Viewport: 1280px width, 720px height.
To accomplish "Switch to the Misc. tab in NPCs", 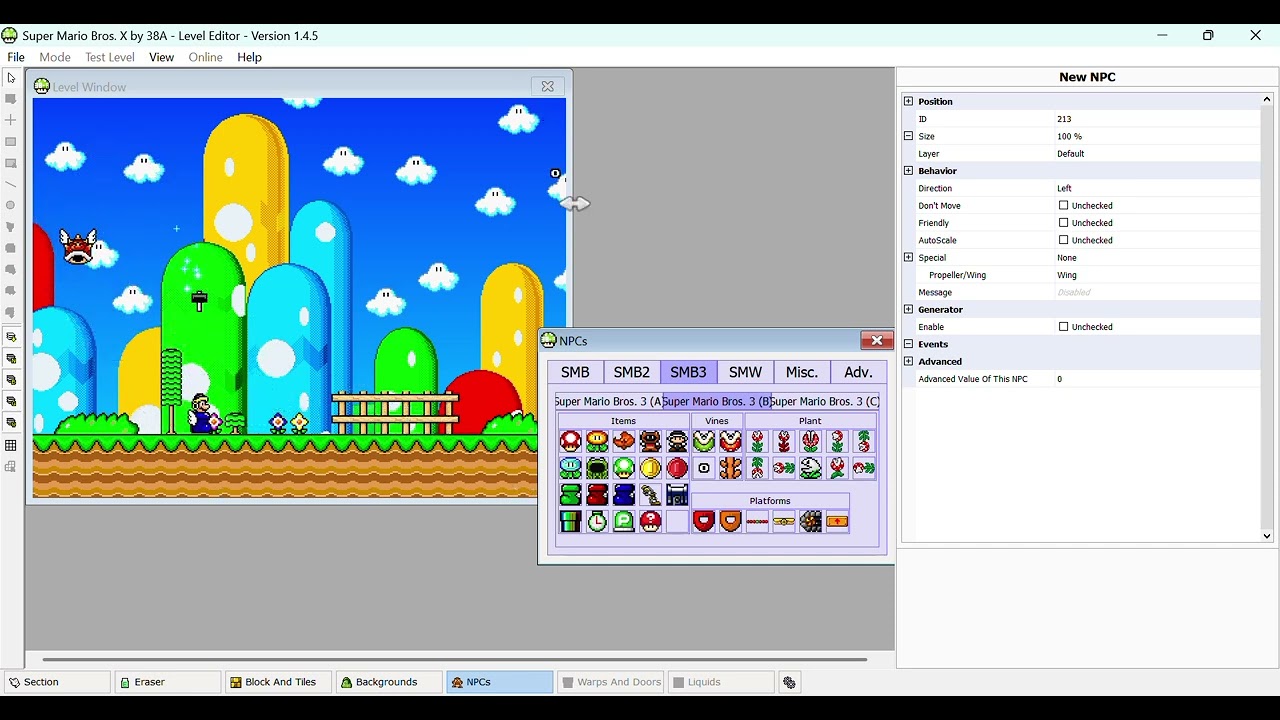I will click(802, 372).
